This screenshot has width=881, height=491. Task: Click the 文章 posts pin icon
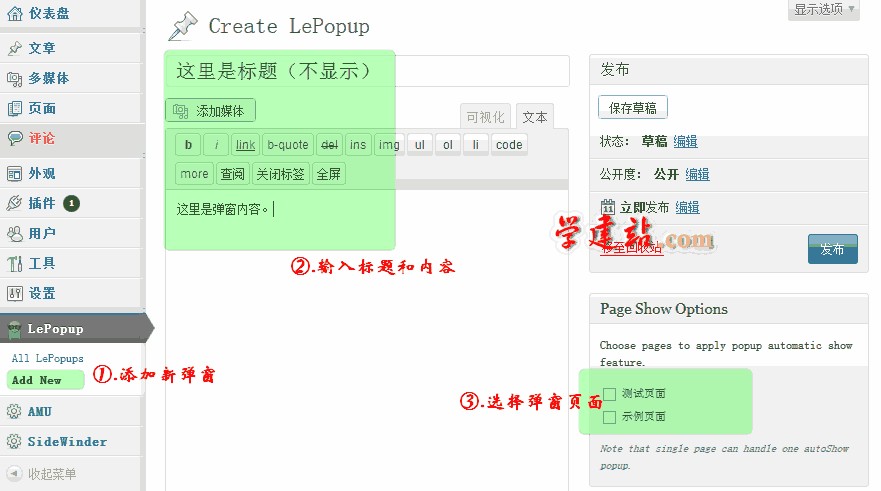coord(15,48)
